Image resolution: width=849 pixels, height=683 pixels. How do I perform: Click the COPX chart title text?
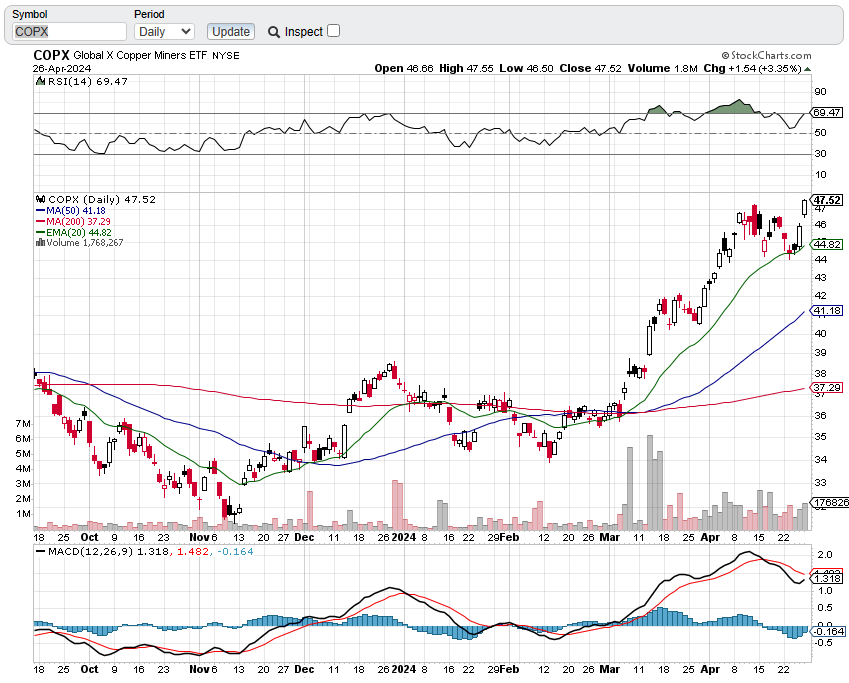tap(51, 55)
